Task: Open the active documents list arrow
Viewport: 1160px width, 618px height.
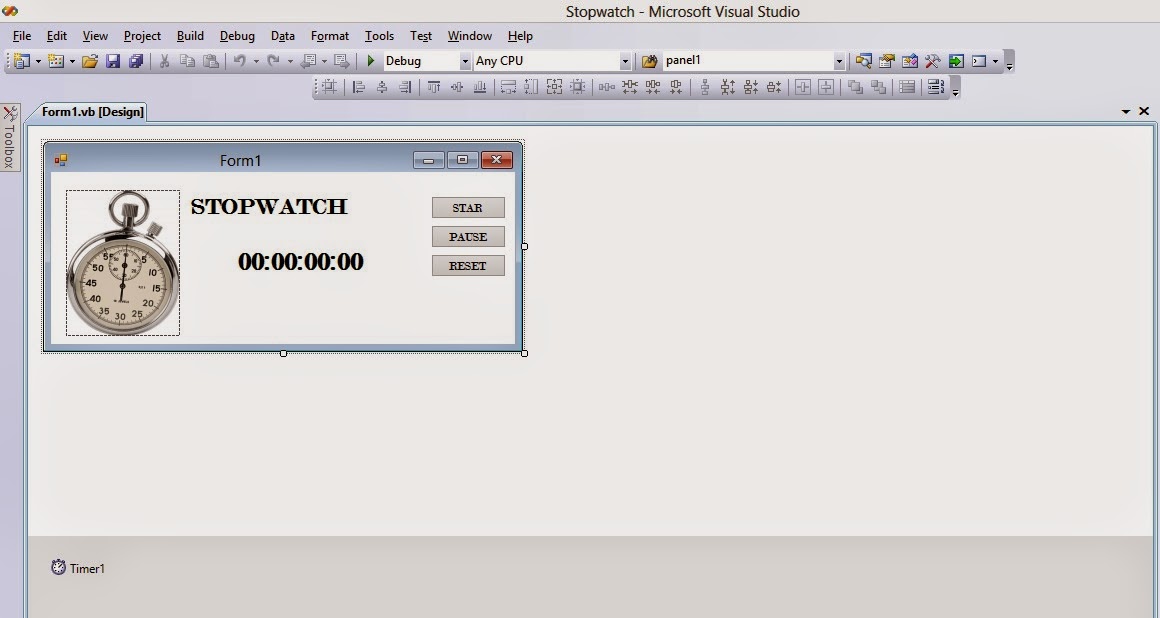Action: (x=1126, y=112)
